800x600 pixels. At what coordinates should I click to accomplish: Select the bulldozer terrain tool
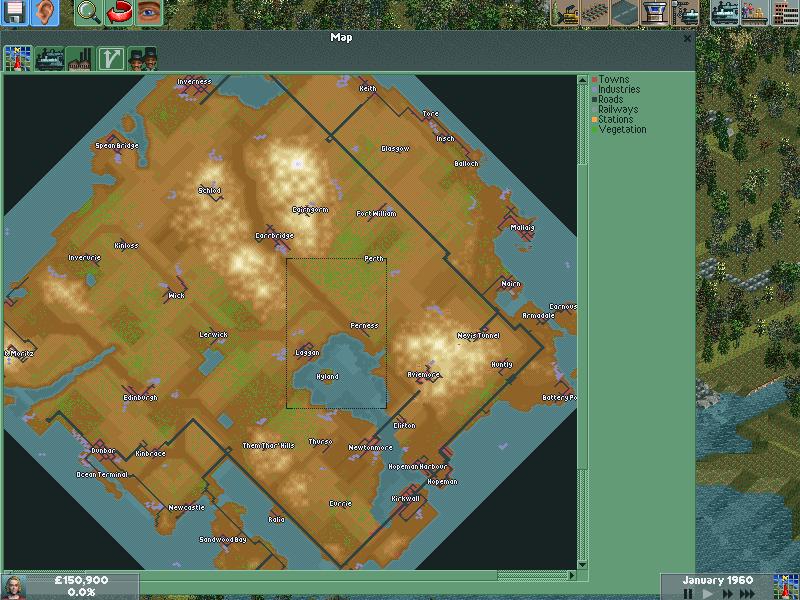[x=565, y=13]
